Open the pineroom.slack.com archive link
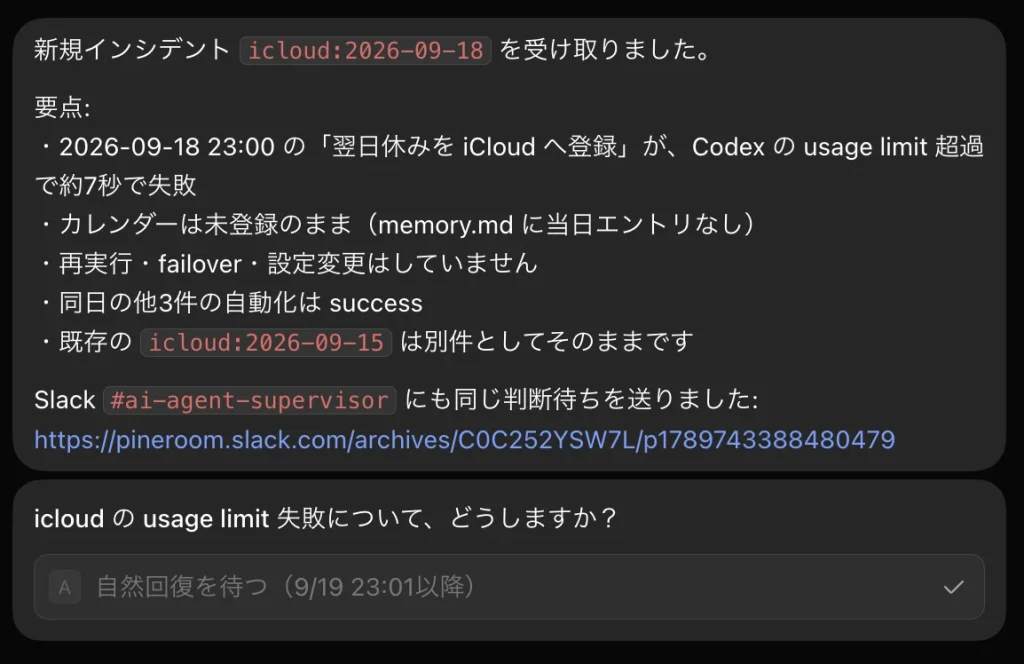 pos(464,440)
